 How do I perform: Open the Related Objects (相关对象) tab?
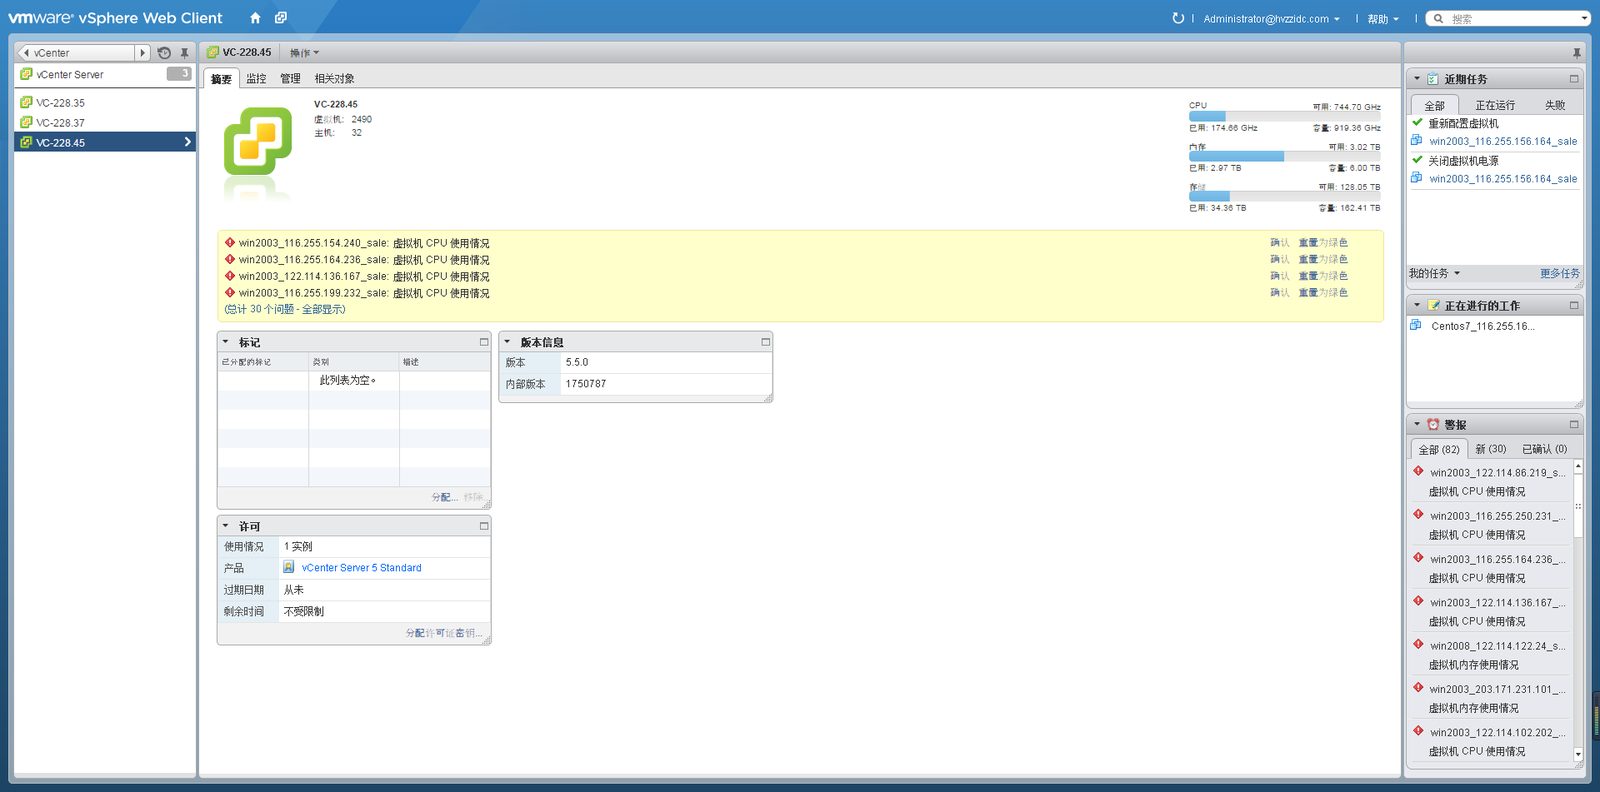click(x=334, y=78)
